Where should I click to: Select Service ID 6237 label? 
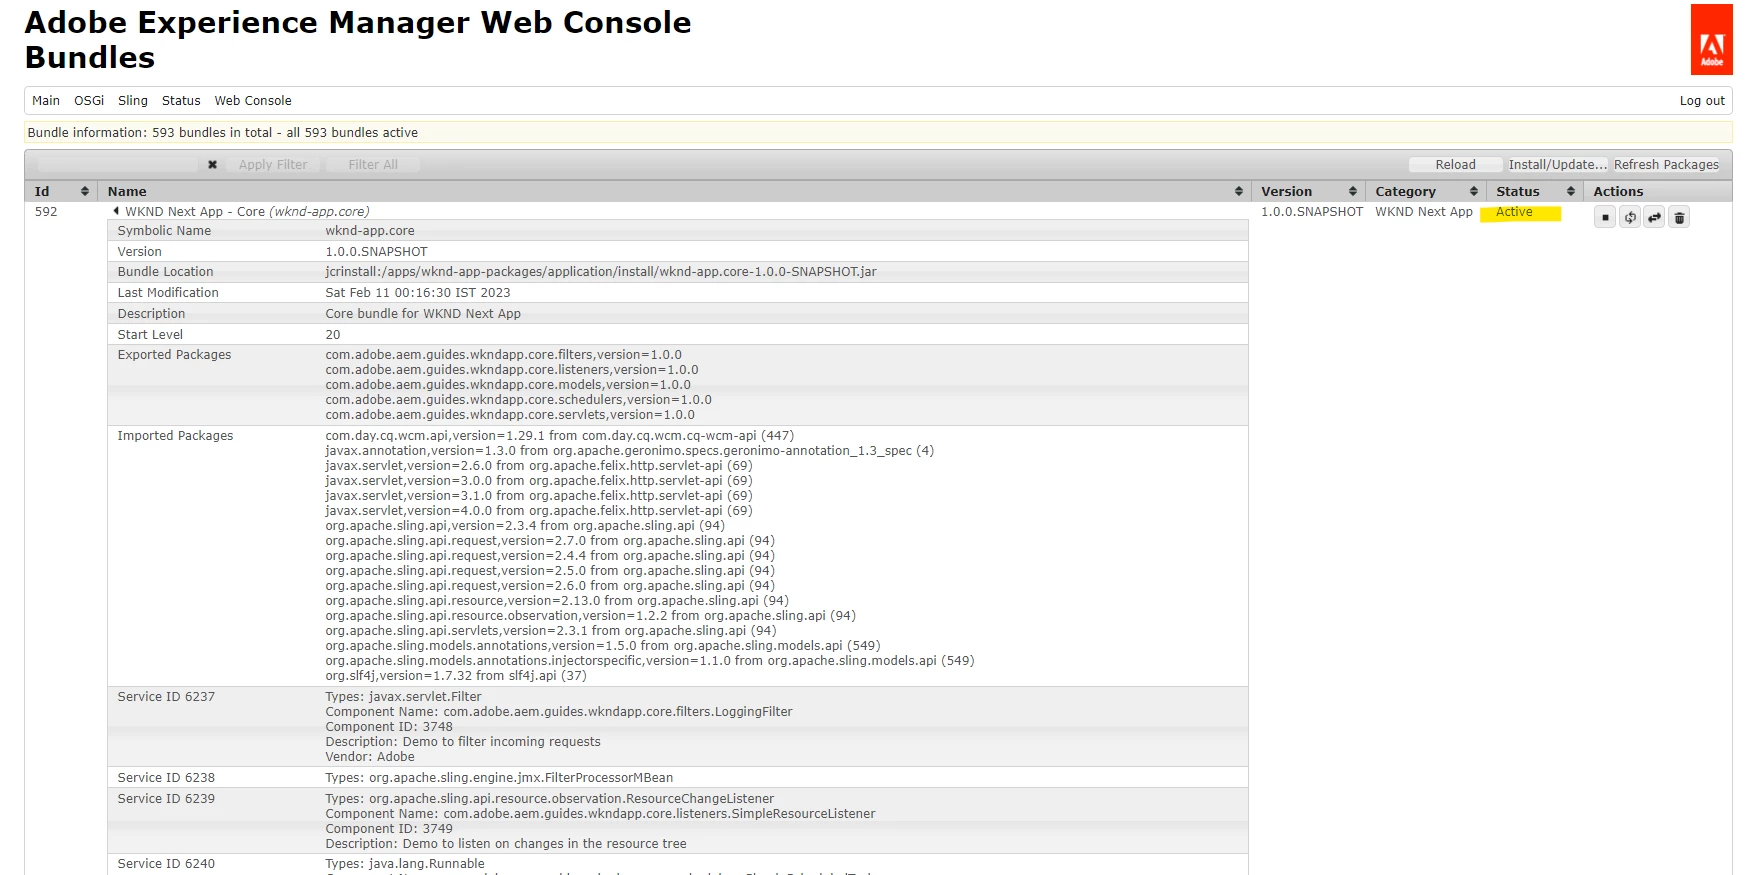pos(166,697)
